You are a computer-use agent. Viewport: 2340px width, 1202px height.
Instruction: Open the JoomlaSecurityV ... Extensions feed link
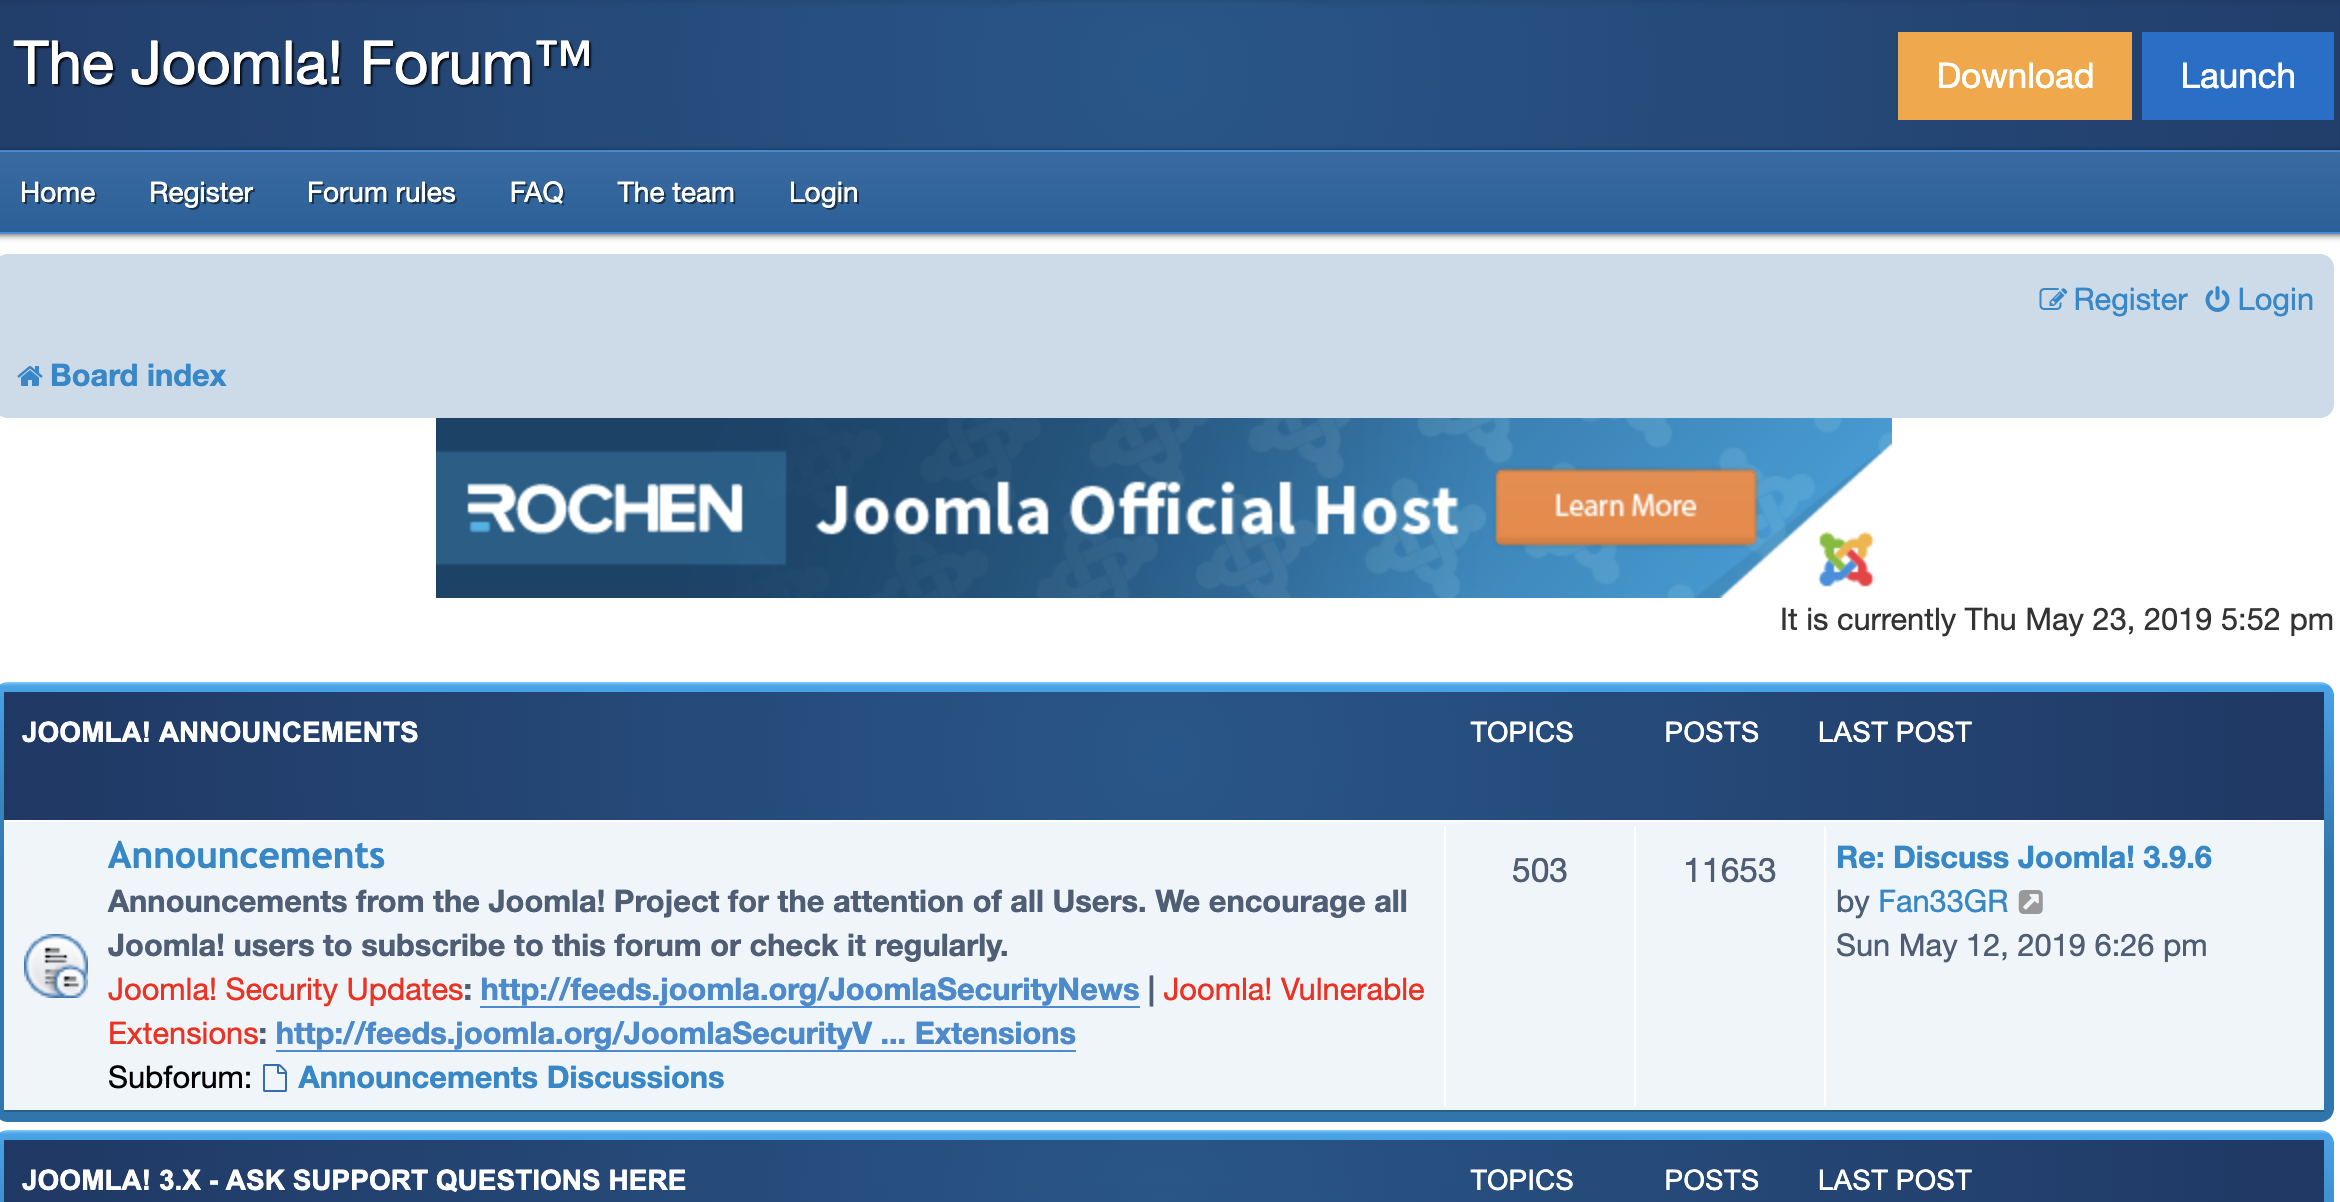[x=675, y=1033]
